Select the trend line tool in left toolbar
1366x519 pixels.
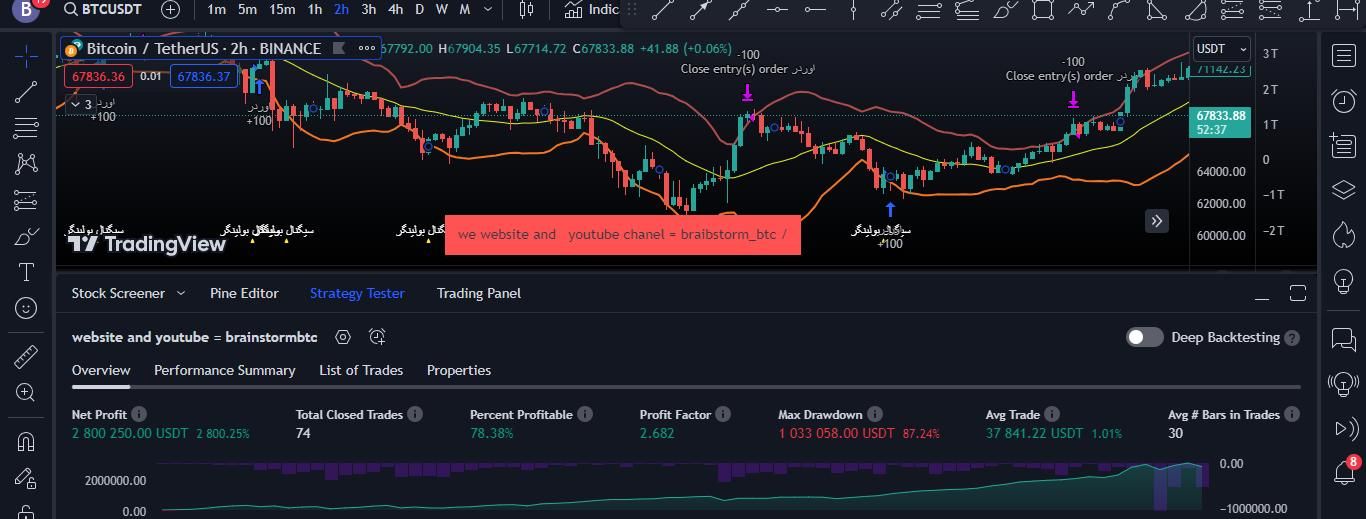[27, 92]
